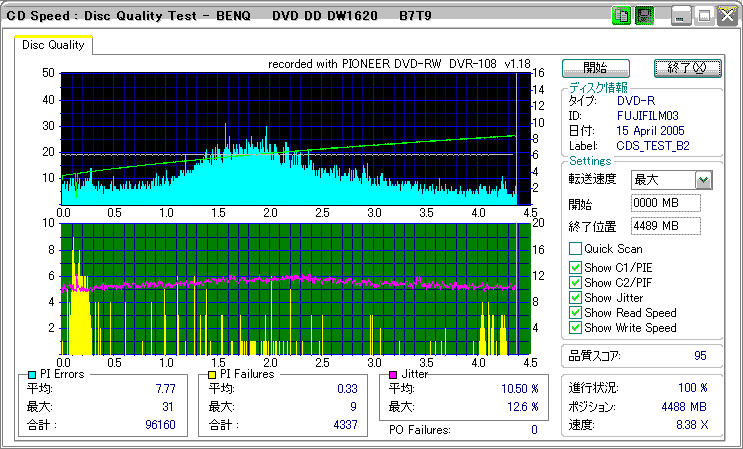Minimize the CD Speed window
This screenshot has height=449, width=743.
[681, 16]
